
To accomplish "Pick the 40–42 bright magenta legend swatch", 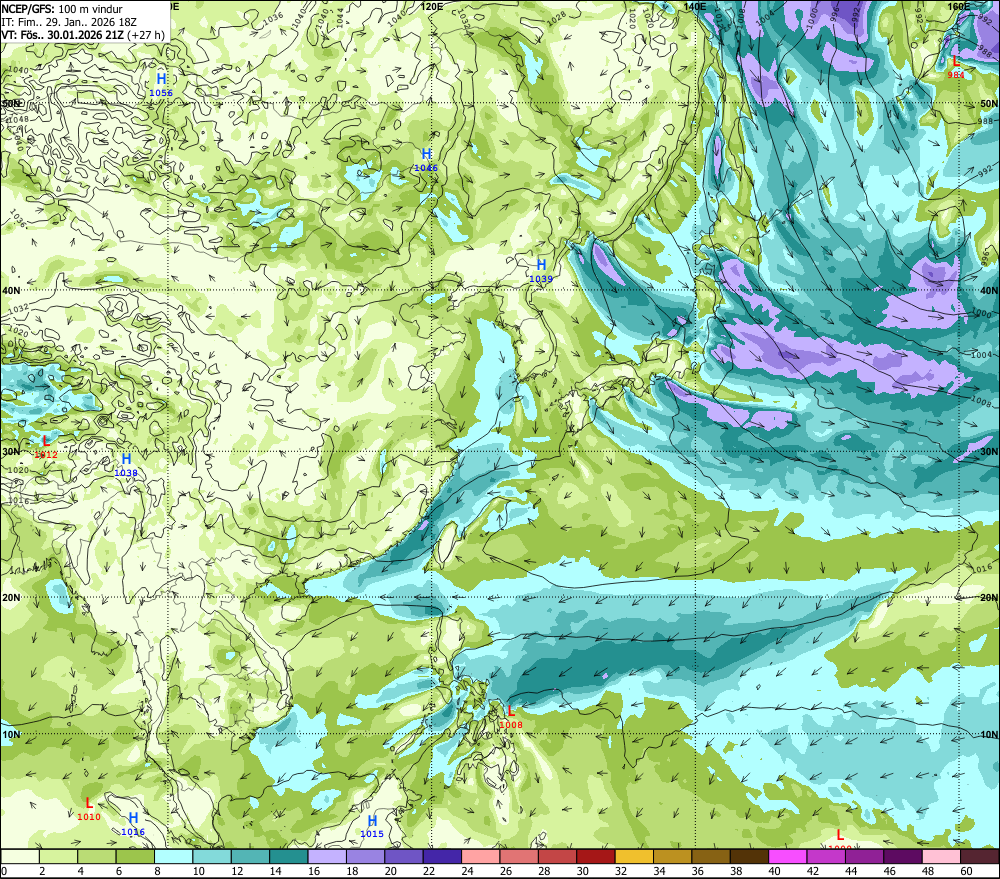I will point(788,856).
